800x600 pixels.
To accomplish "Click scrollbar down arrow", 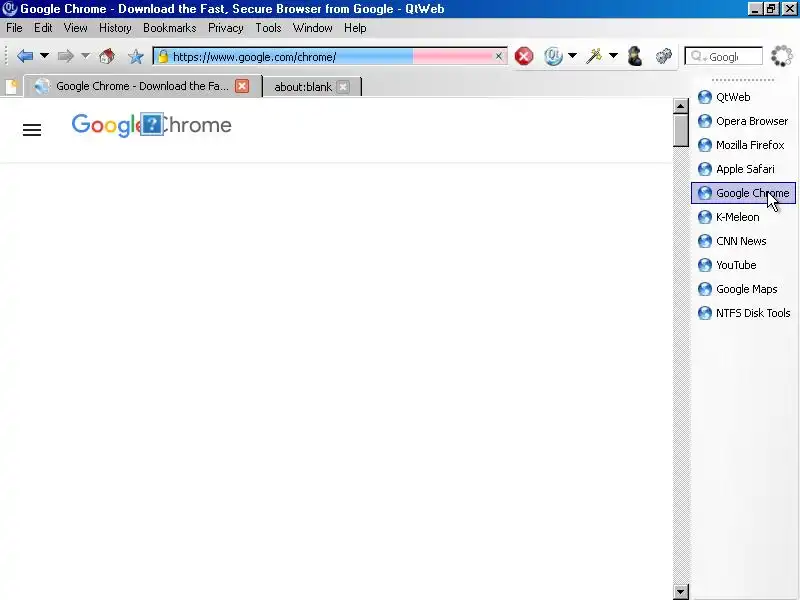I will [x=681, y=592].
